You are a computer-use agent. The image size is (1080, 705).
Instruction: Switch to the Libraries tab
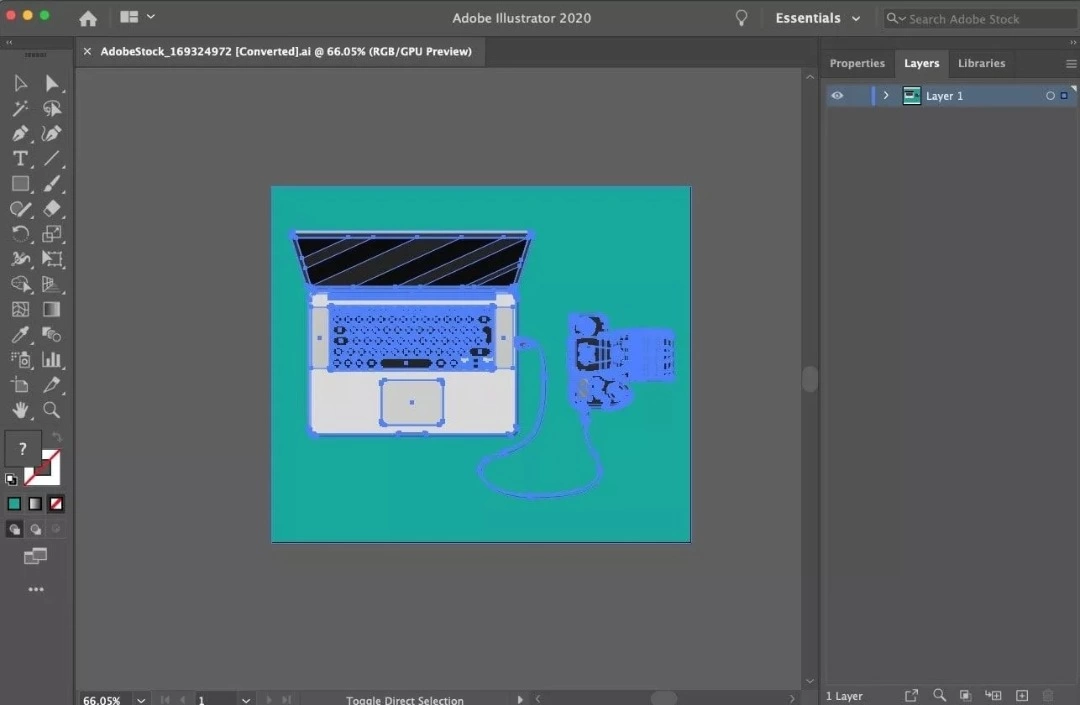pos(981,63)
